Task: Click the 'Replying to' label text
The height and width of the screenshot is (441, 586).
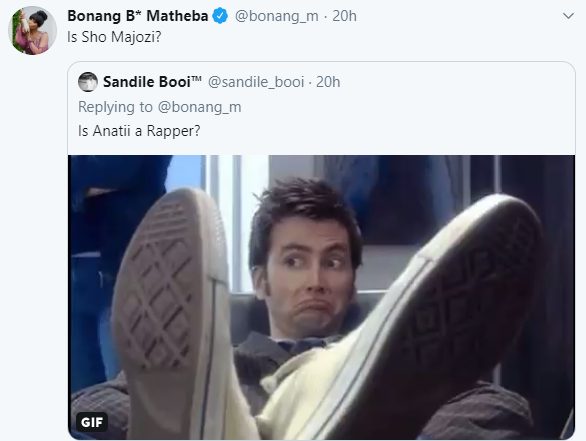Action: point(115,107)
